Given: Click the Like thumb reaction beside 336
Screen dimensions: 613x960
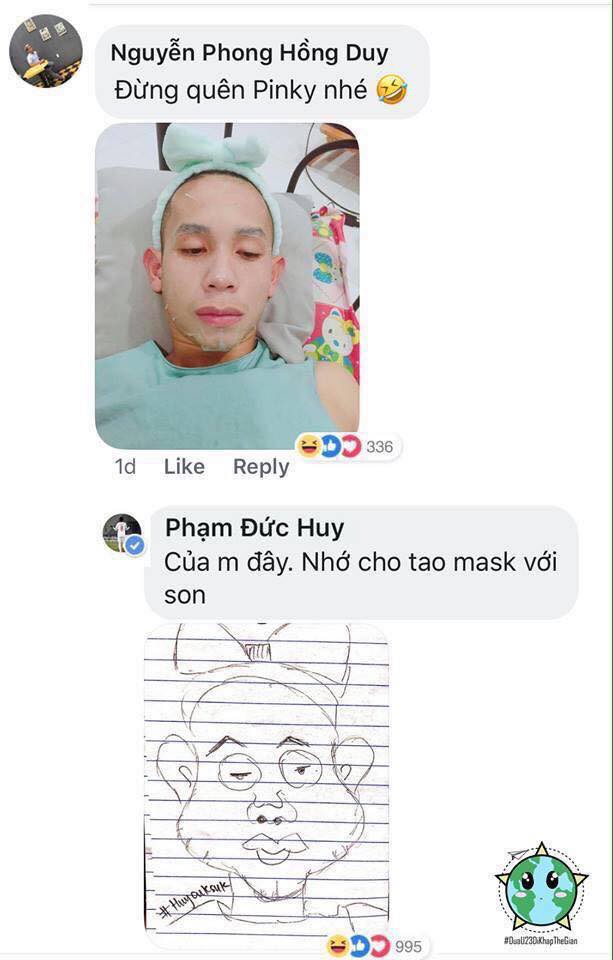Looking at the screenshot, I should tap(329, 447).
